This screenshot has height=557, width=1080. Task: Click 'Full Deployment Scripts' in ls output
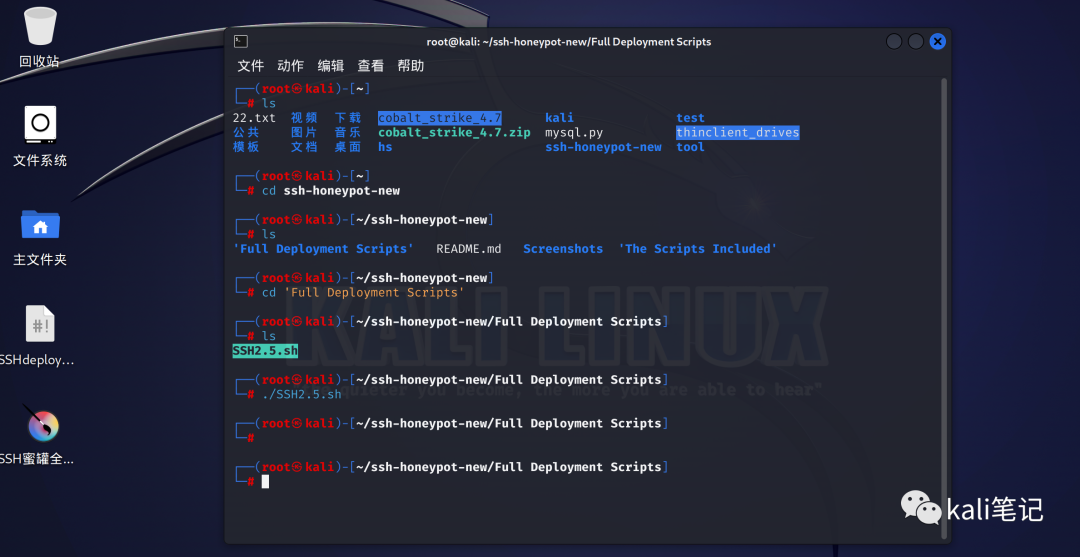coord(324,249)
